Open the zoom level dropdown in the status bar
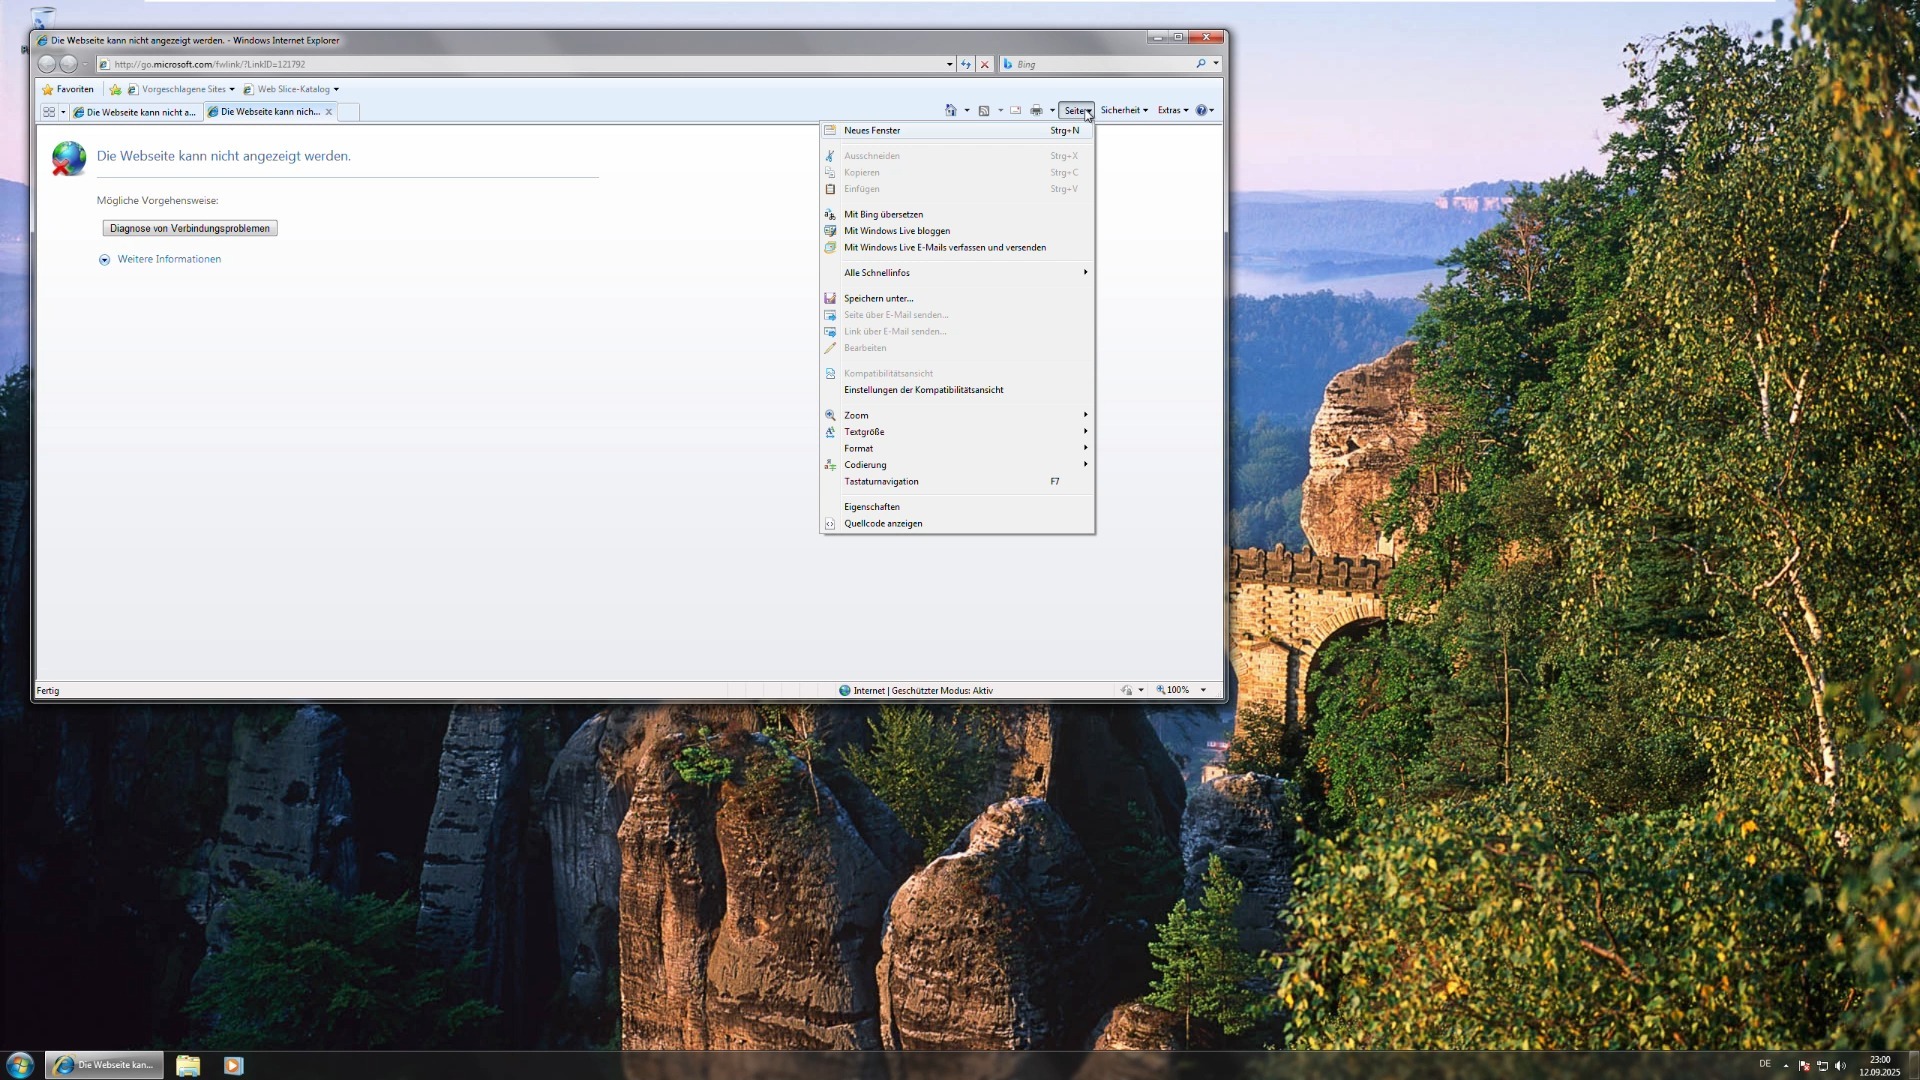 point(1202,690)
